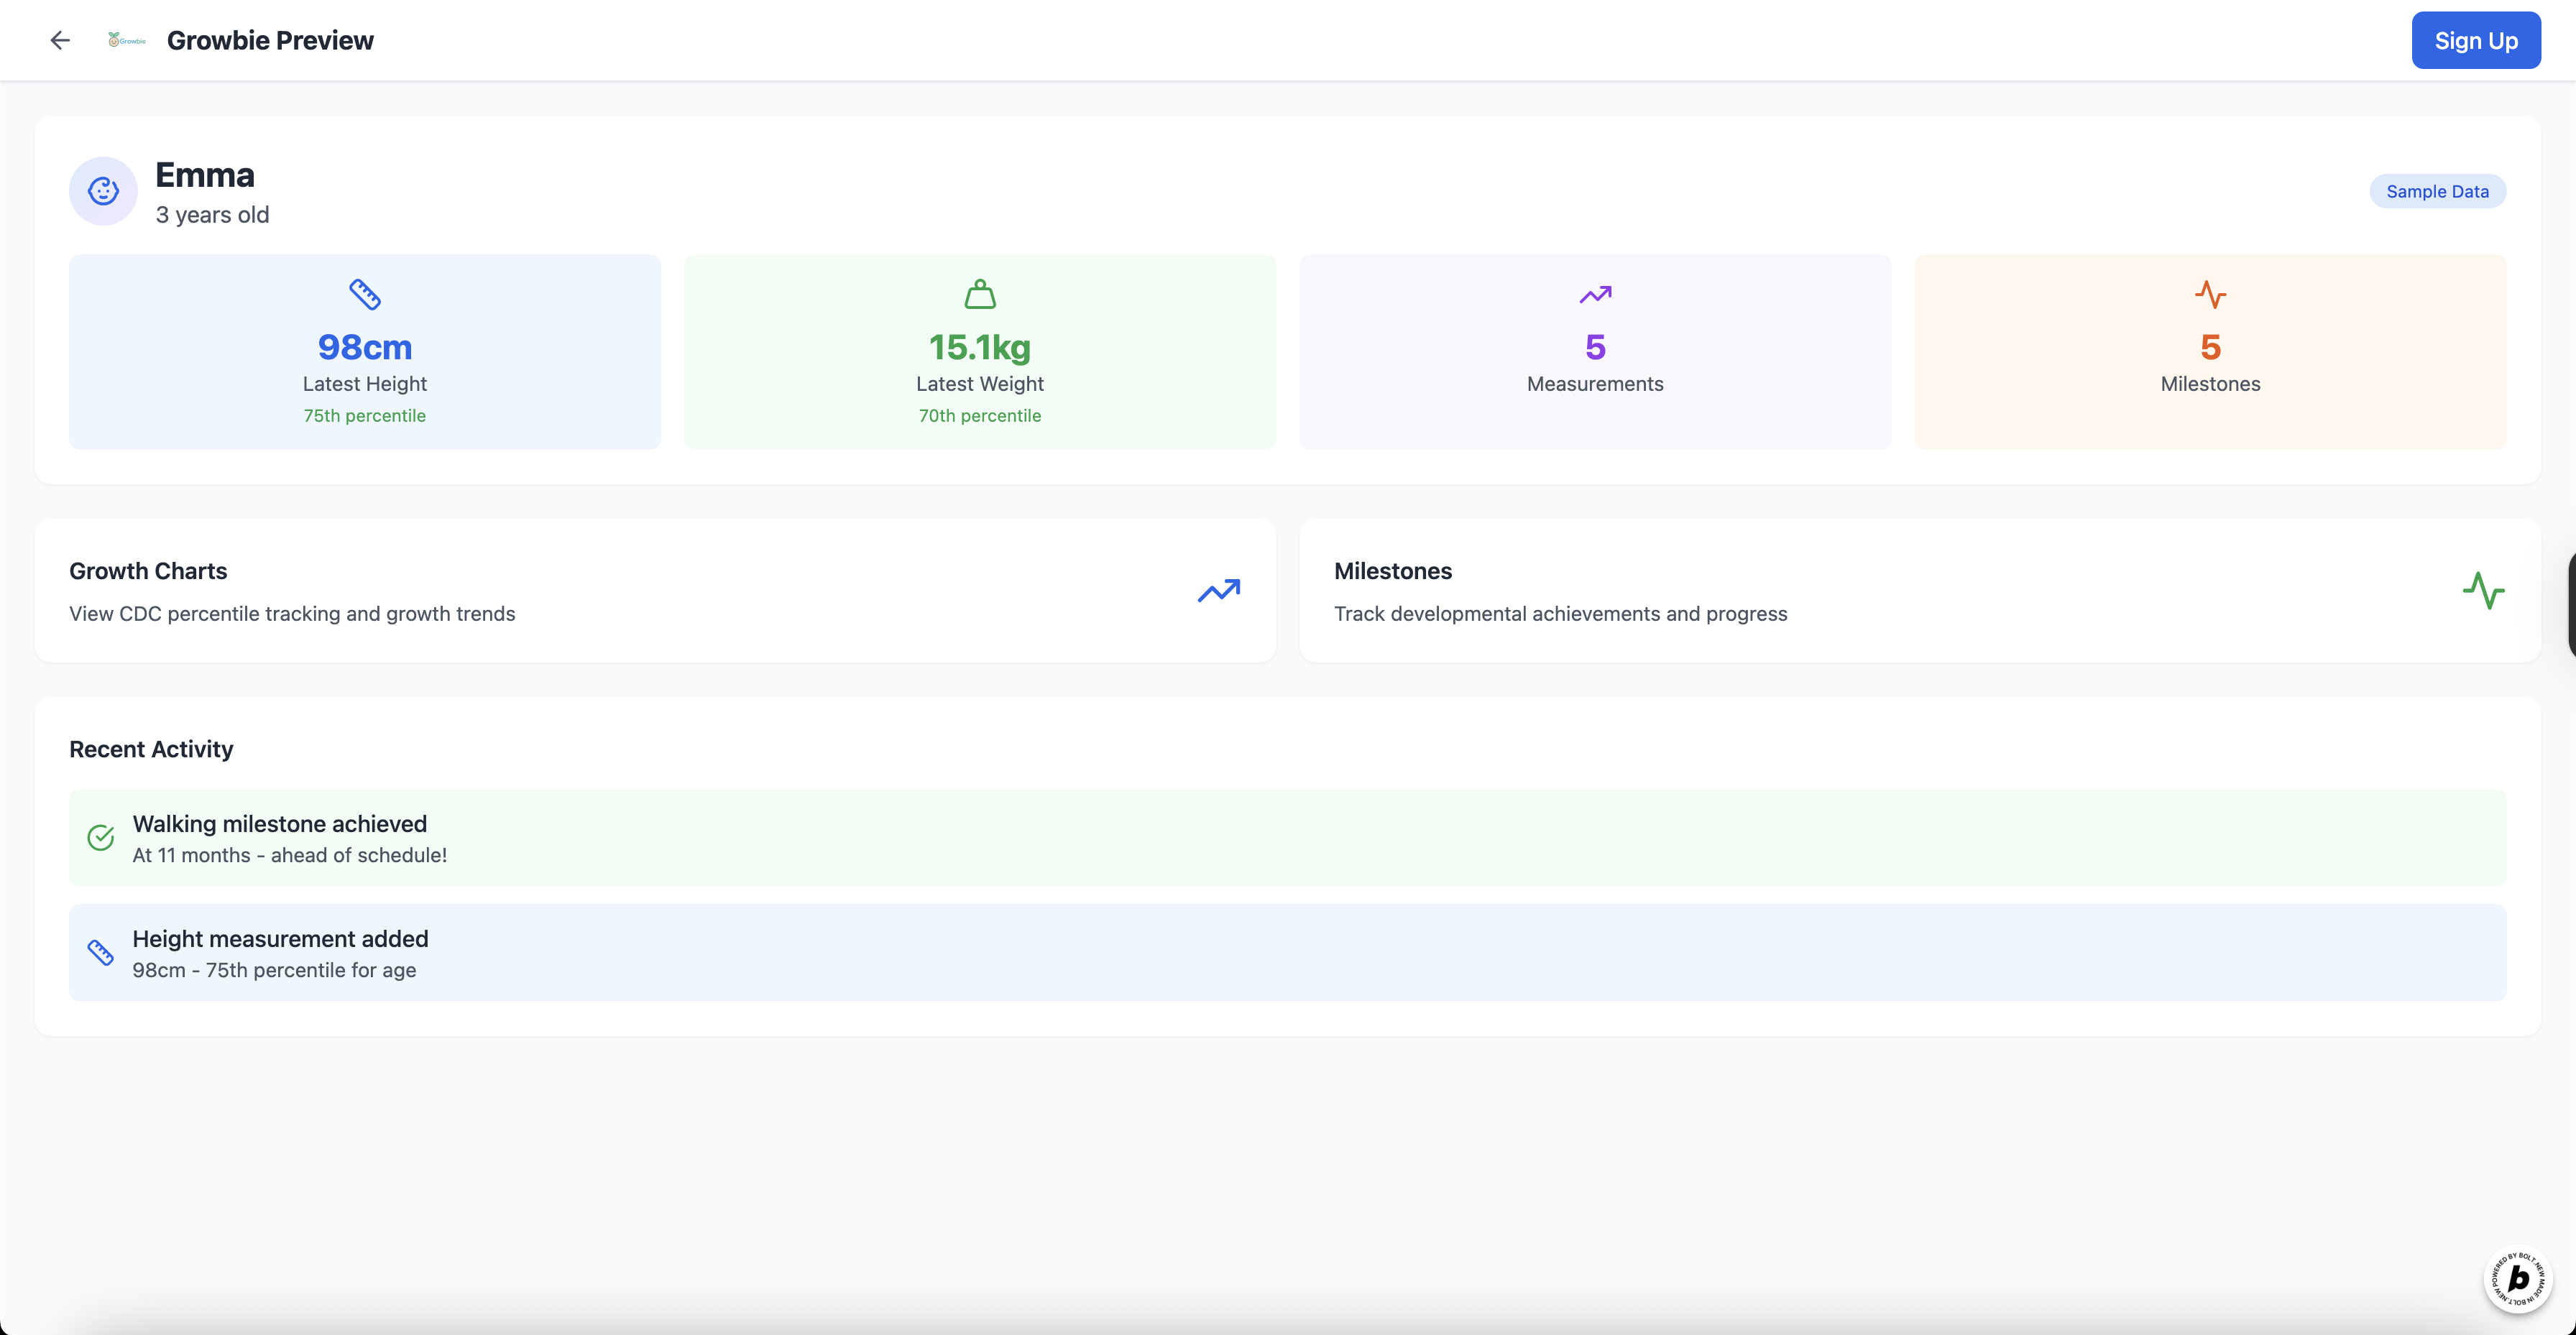Click the back arrow icon

pyautogui.click(x=60, y=40)
